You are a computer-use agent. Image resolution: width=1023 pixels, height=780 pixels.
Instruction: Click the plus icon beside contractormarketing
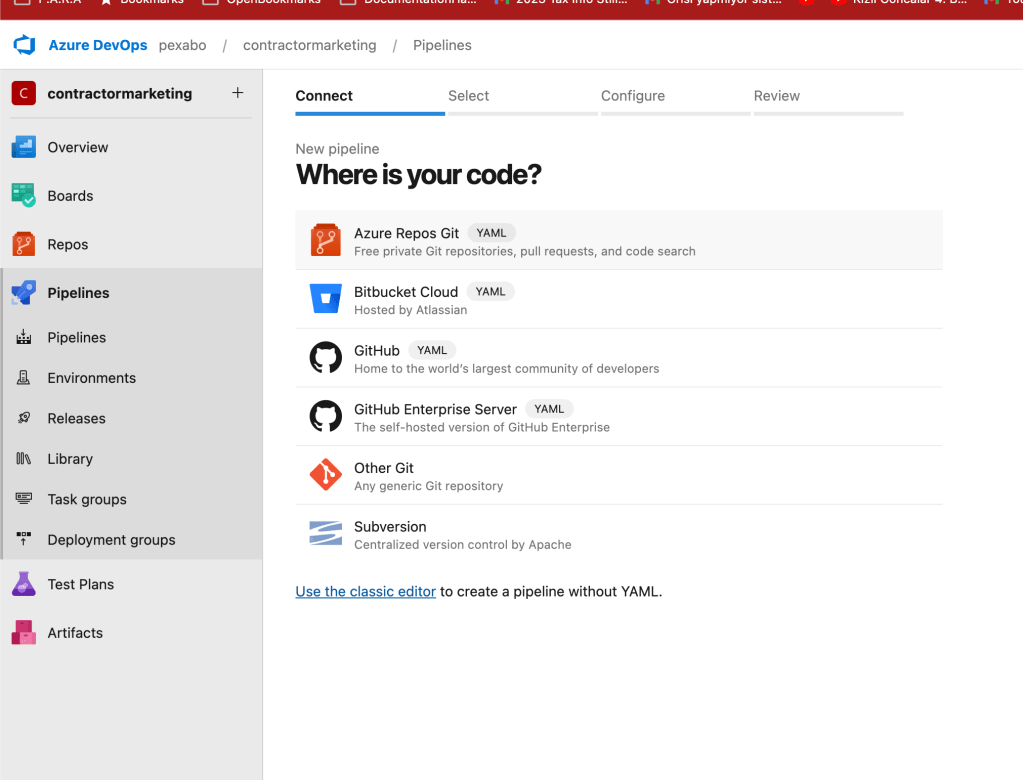click(x=237, y=93)
